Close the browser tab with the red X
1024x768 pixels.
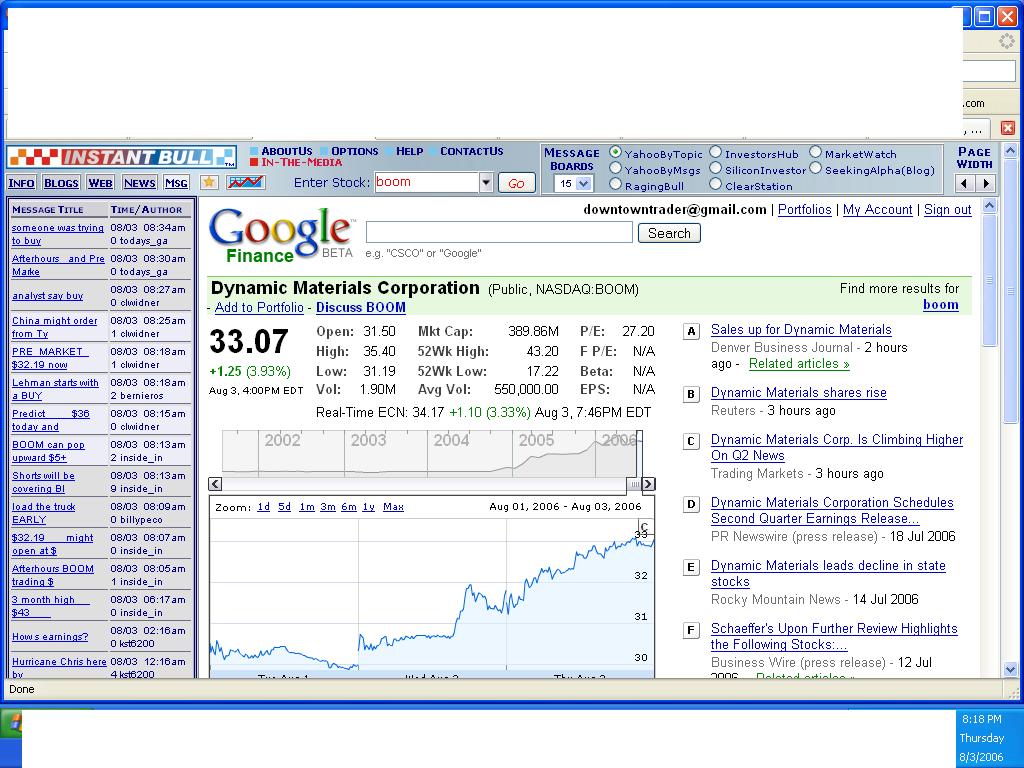(1008, 128)
